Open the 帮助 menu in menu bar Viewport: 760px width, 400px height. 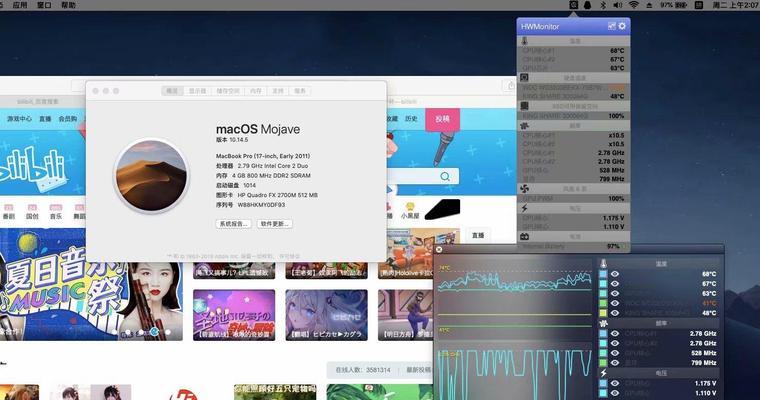click(x=68, y=5)
